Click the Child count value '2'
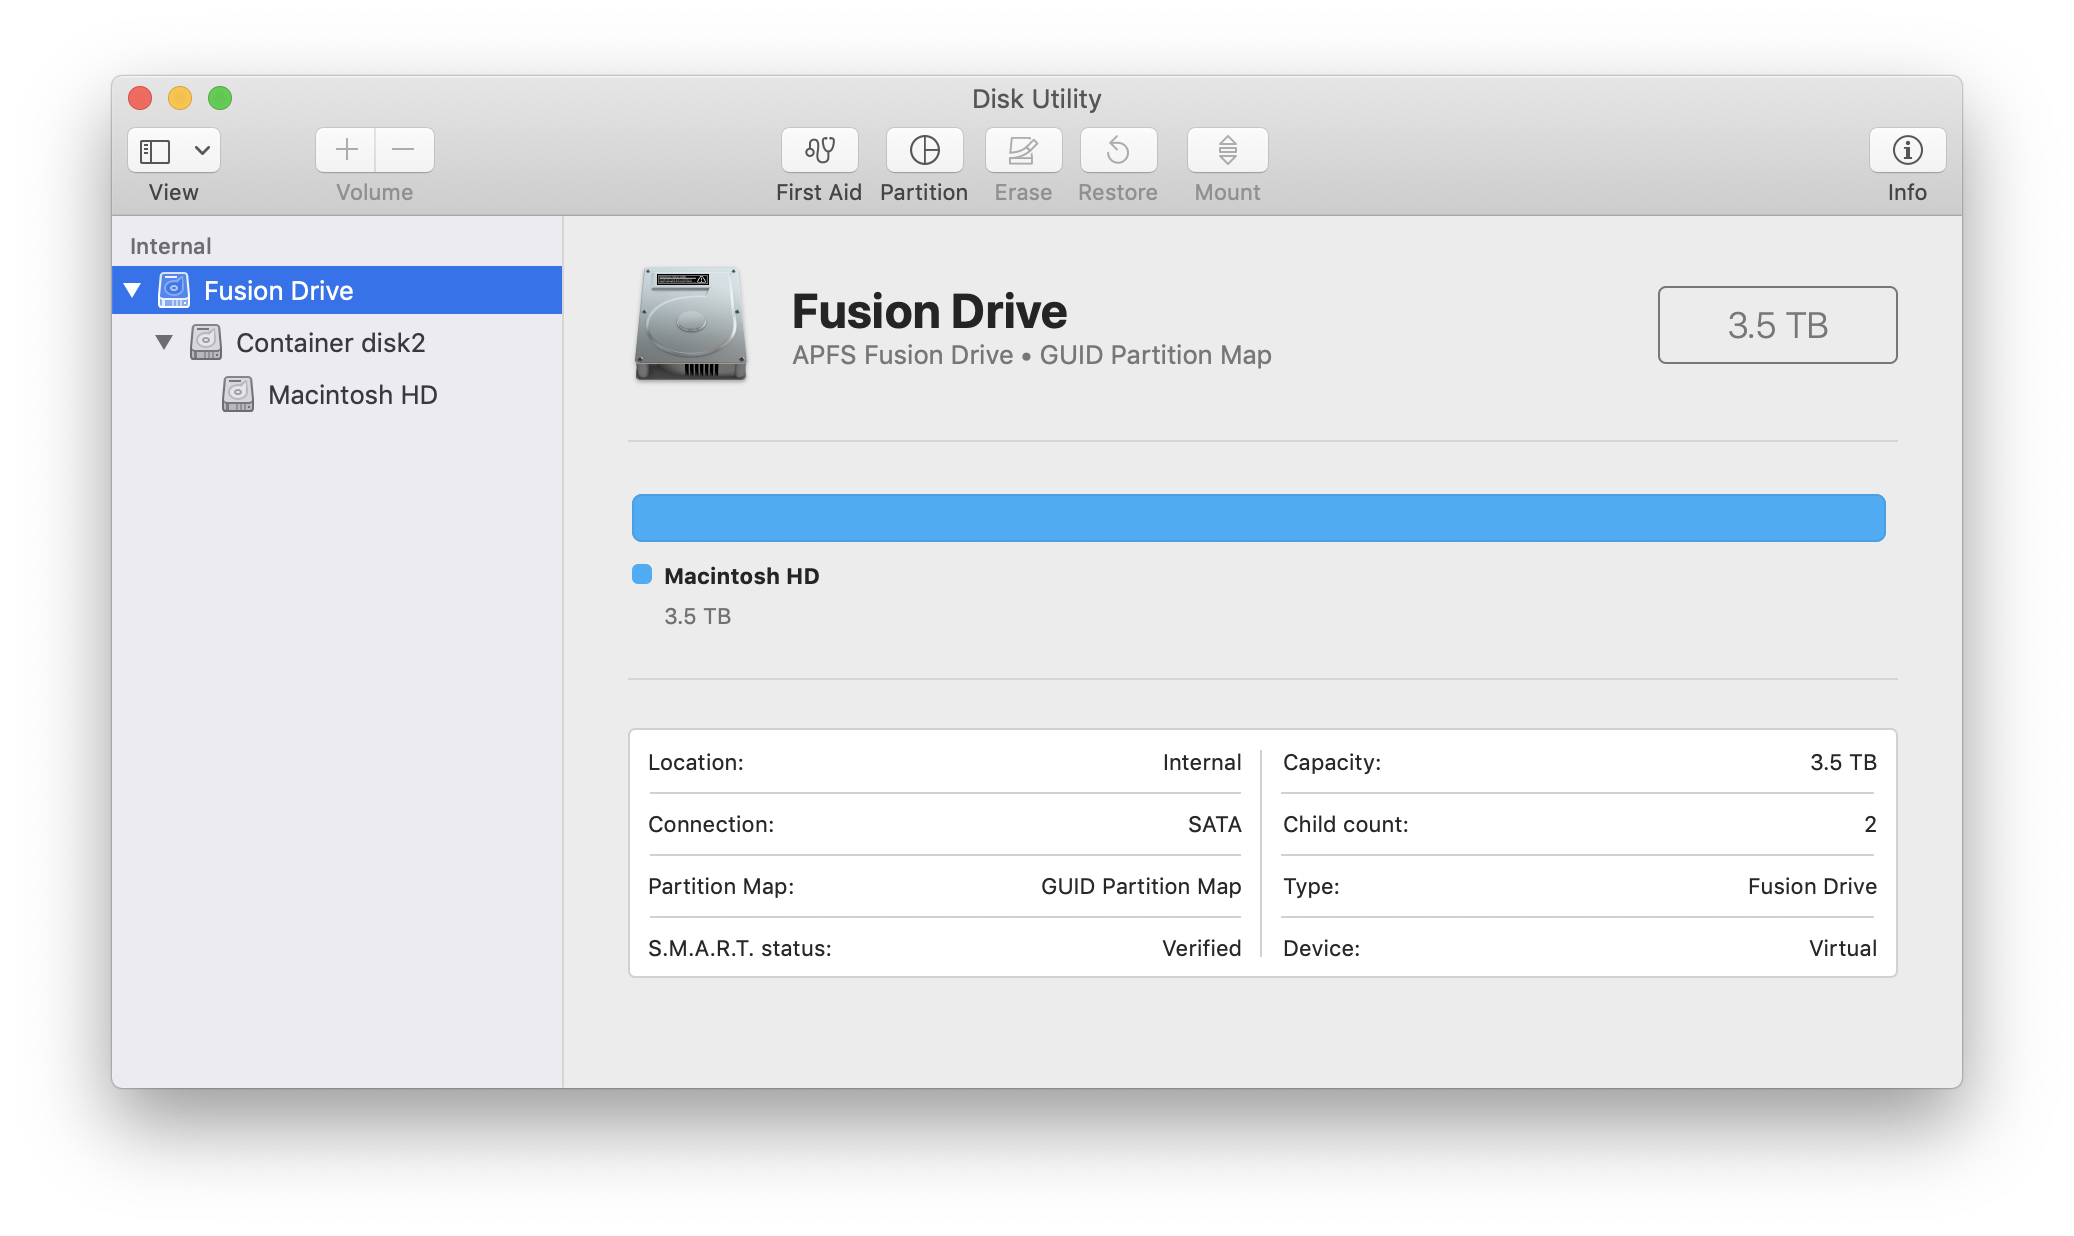2074x1236 pixels. tap(1870, 824)
